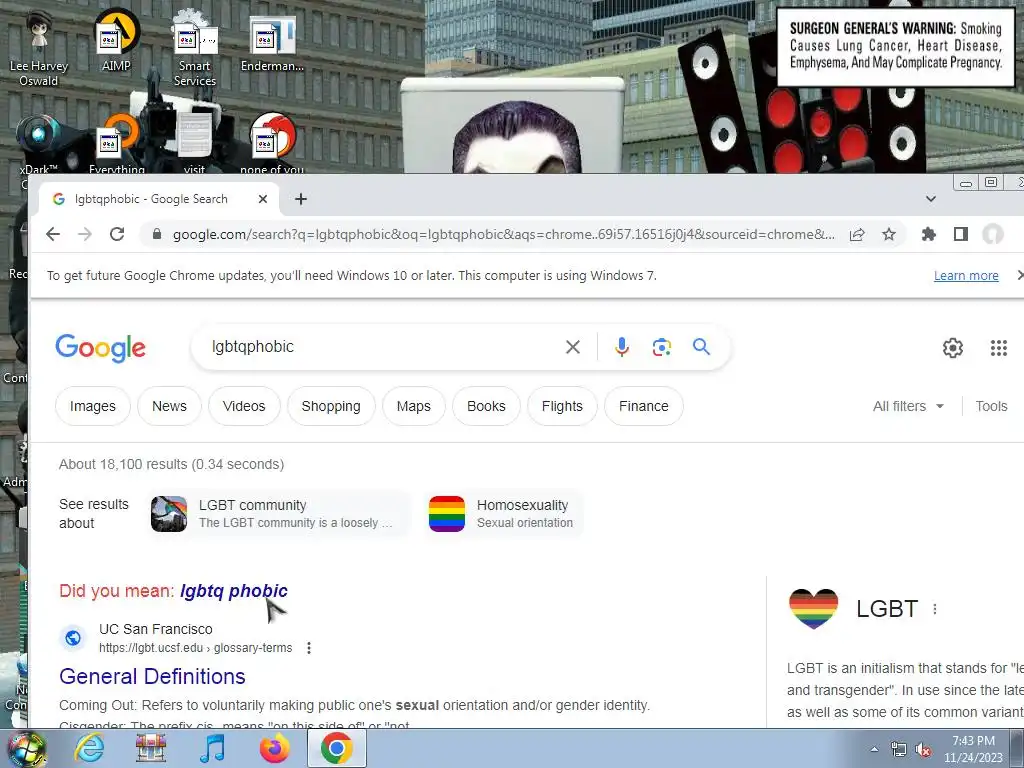Open the Chrome side panel
This screenshot has width=1024, height=768.
point(961,234)
